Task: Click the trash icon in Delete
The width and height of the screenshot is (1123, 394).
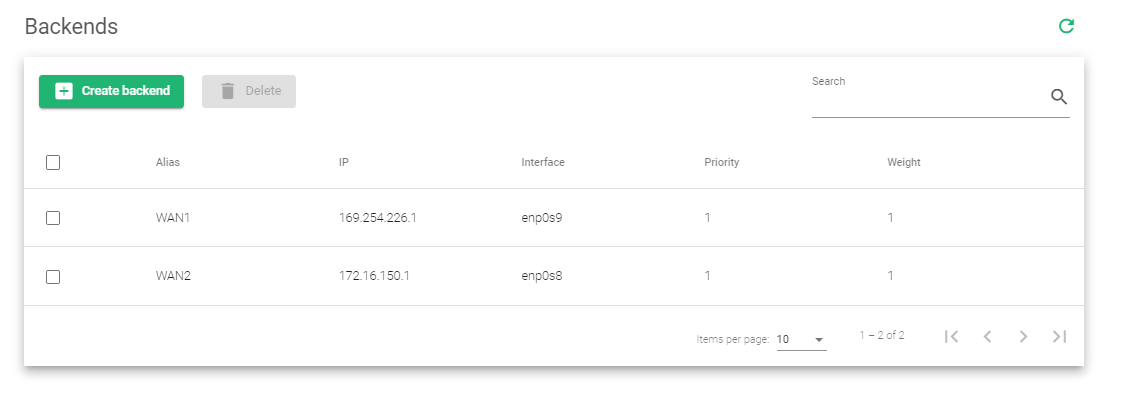Action: coord(228,91)
